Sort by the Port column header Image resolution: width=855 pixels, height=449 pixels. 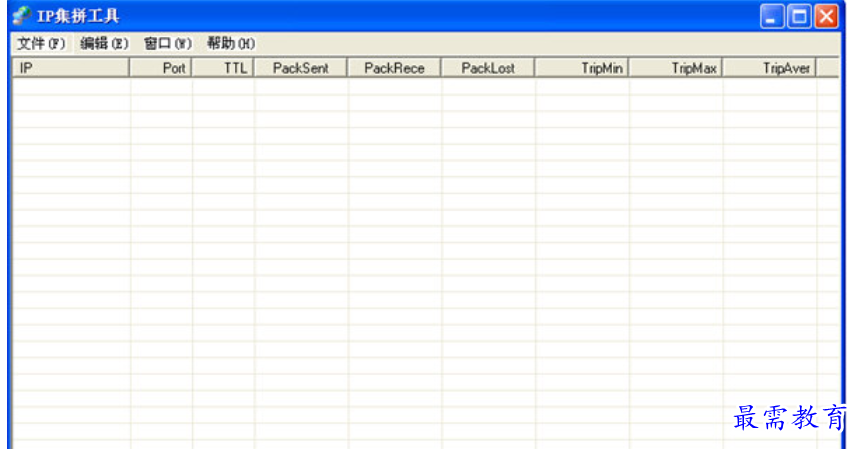pos(160,68)
